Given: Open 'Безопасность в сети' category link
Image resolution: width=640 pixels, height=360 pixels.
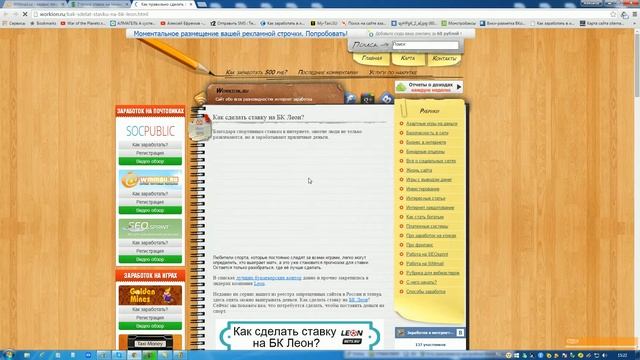Looking at the screenshot, I should pos(427,133).
